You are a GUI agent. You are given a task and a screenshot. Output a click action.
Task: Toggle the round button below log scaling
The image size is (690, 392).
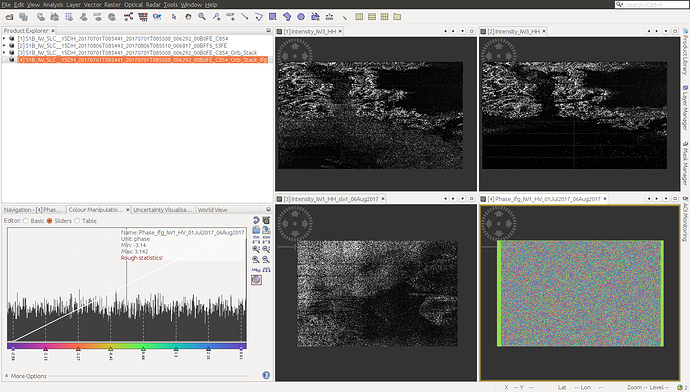(x=256, y=280)
